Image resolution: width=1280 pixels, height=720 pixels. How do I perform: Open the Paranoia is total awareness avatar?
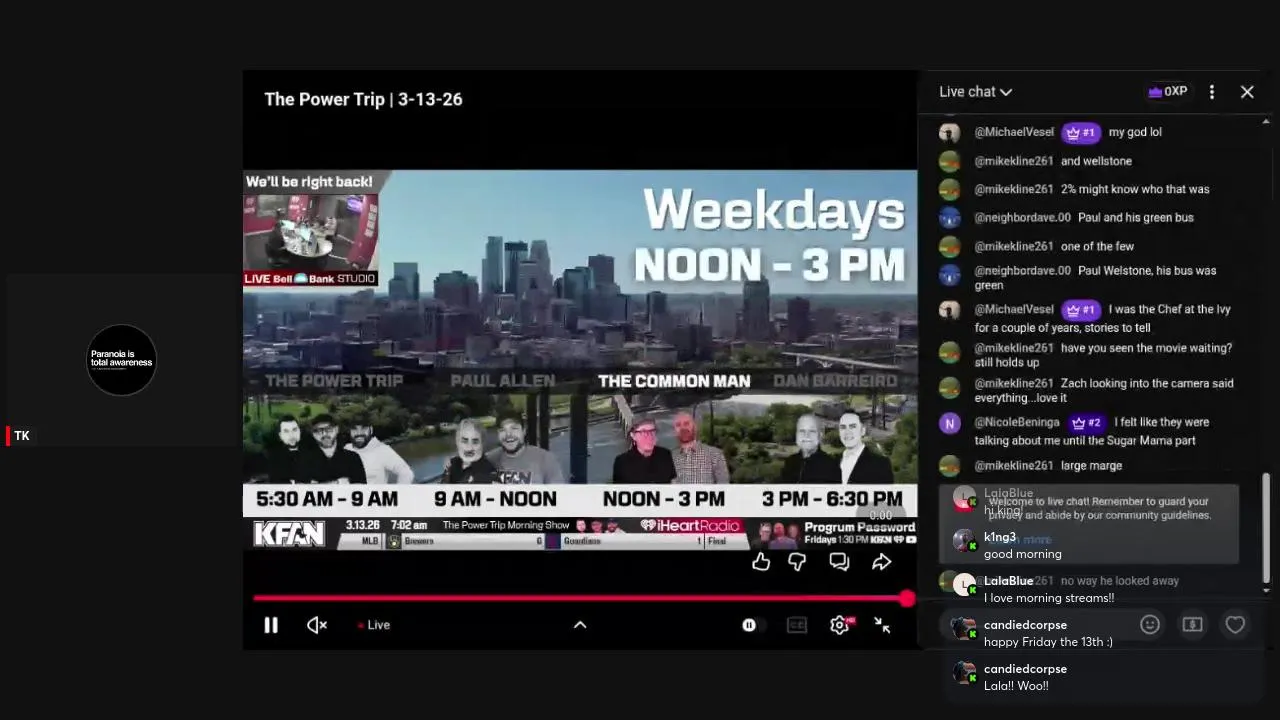click(x=122, y=360)
